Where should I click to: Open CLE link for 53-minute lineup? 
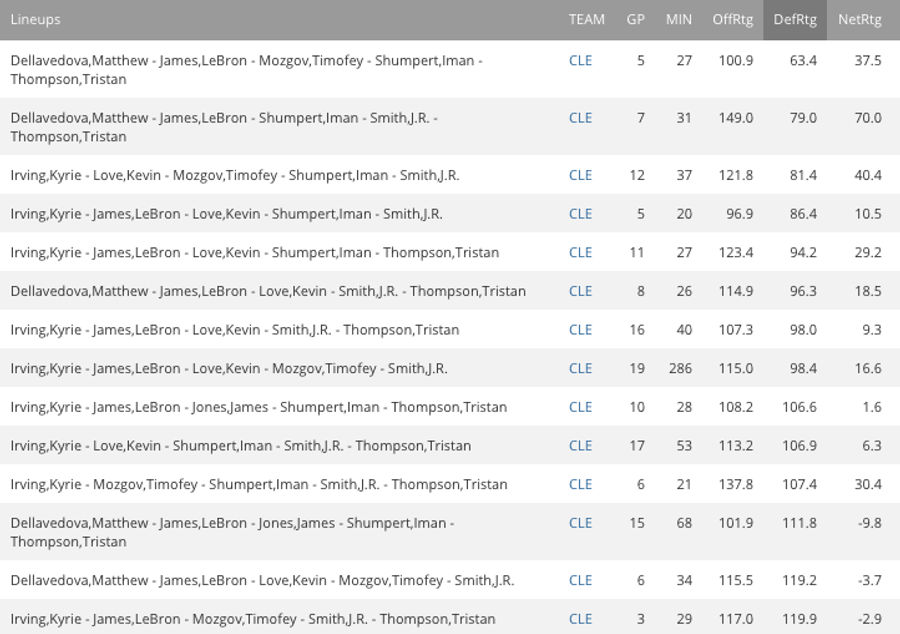[x=580, y=446]
